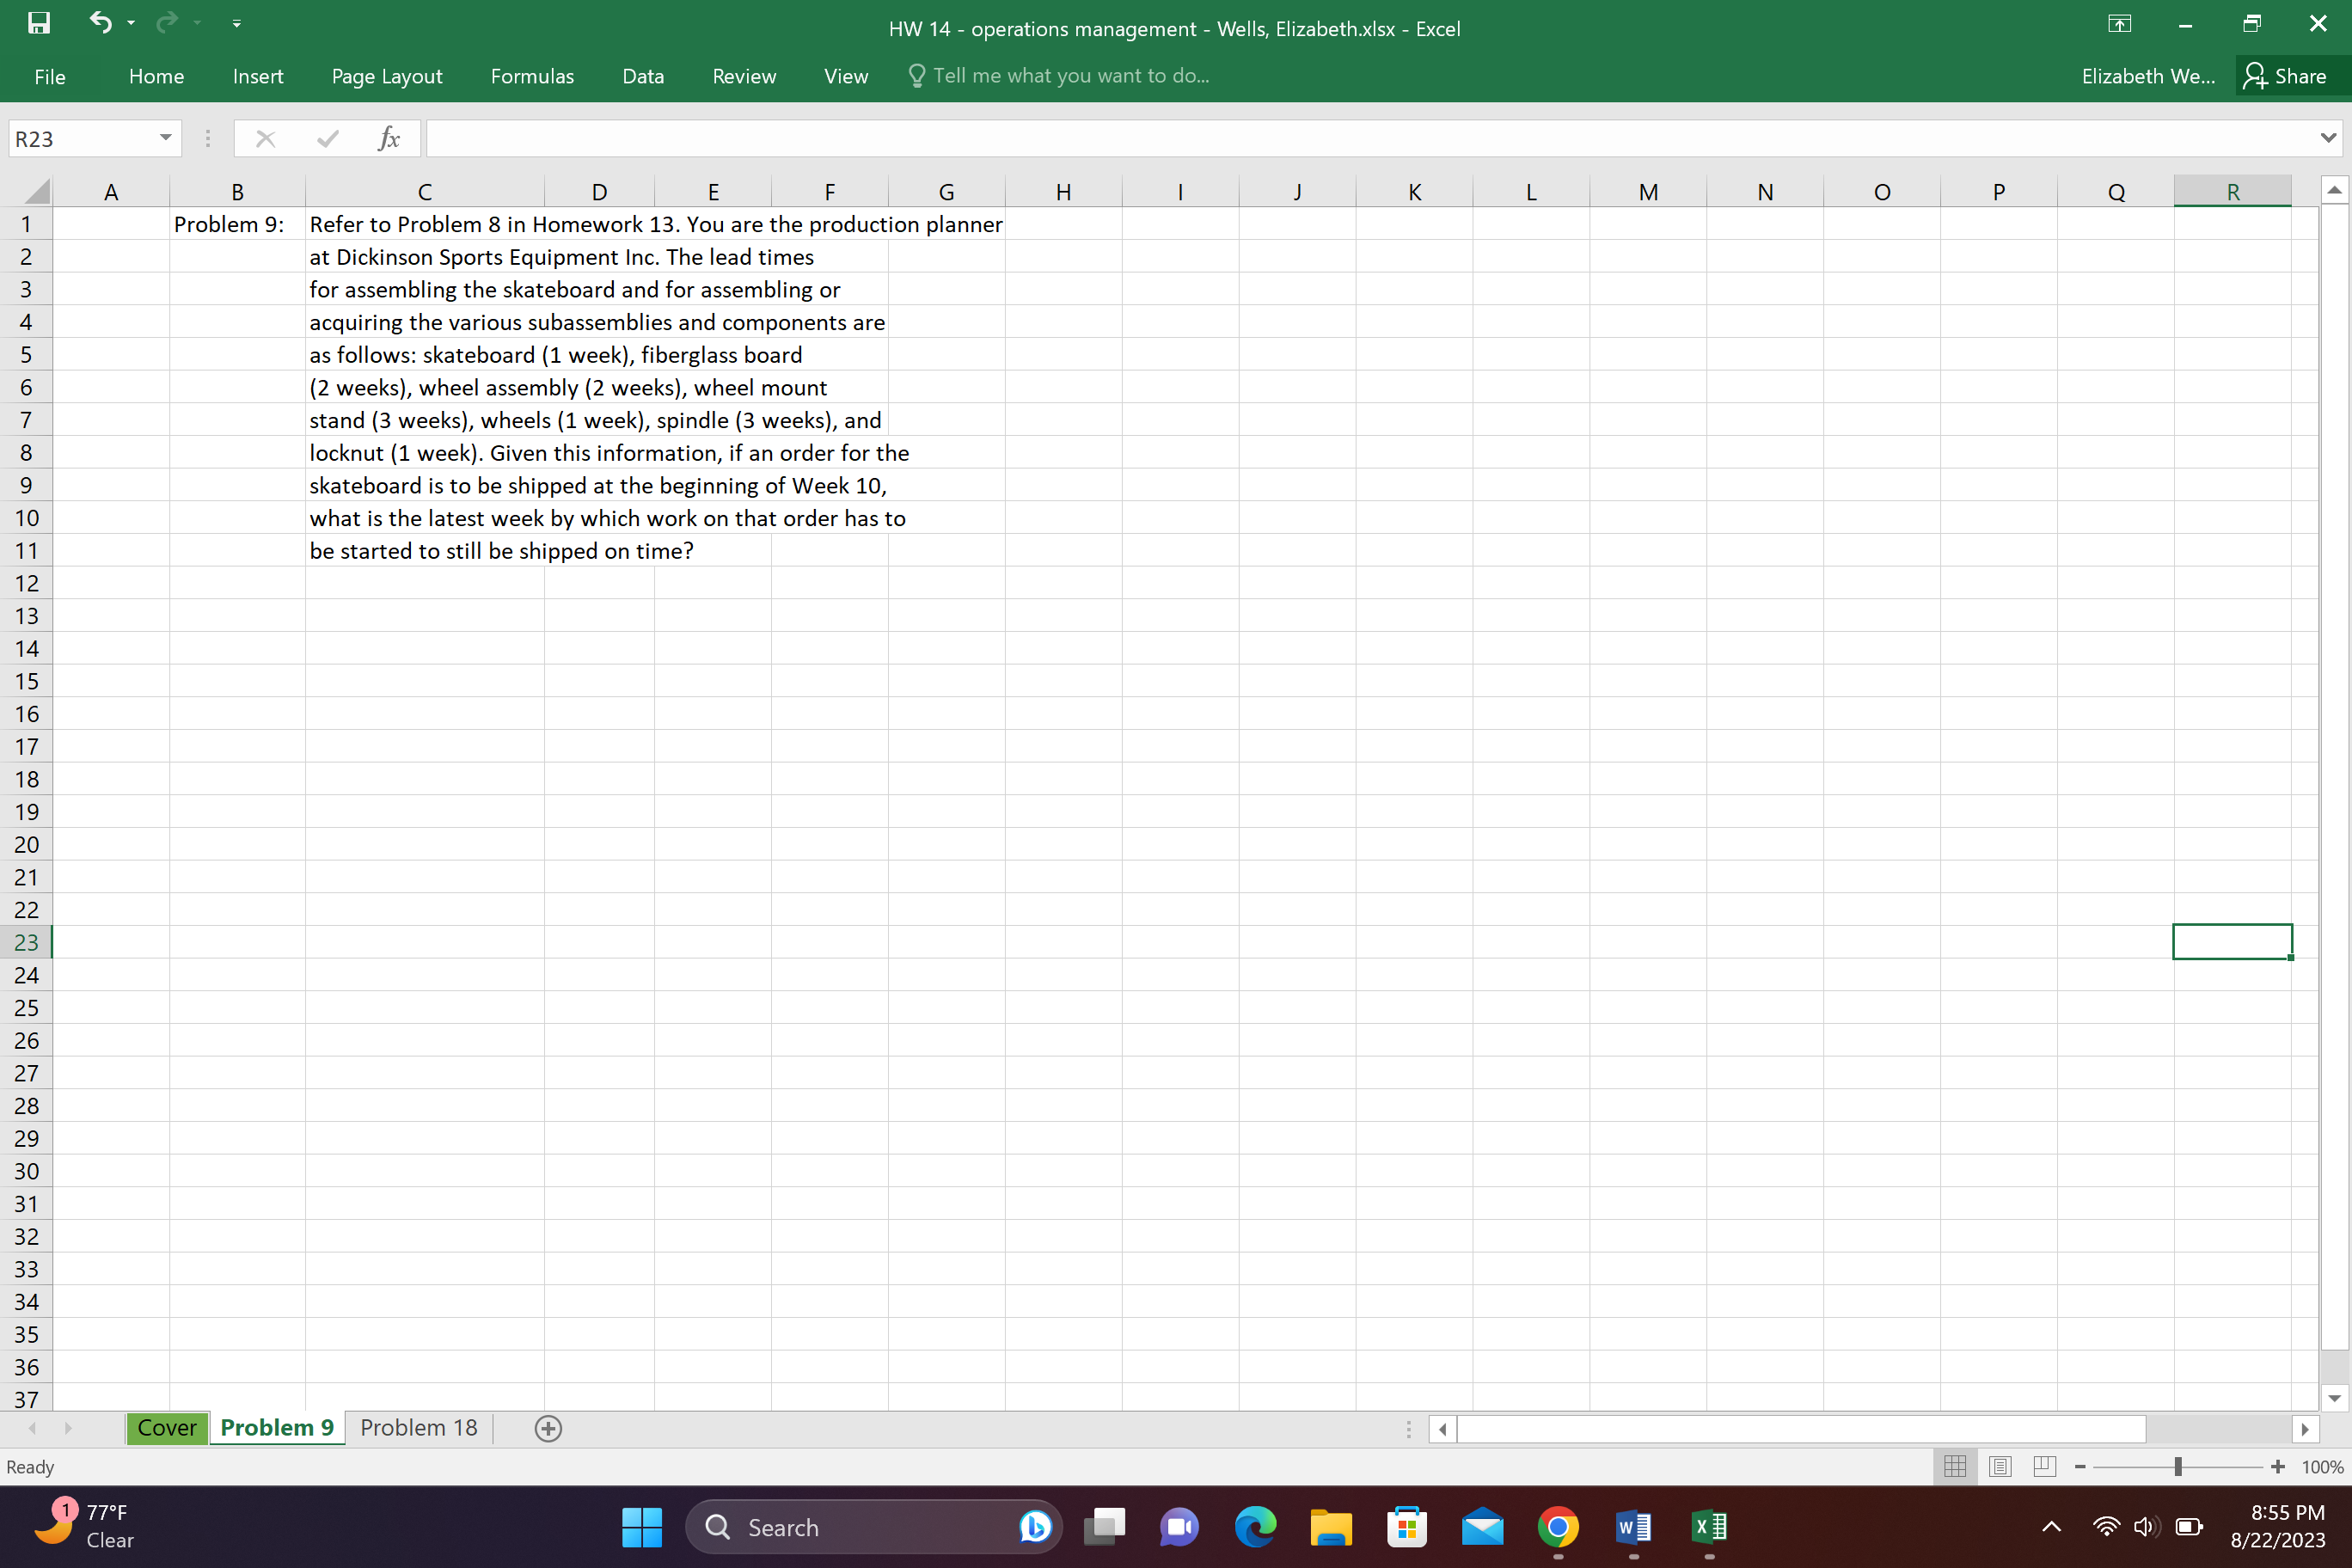2352x1568 pixels.
Task: Click the Tell me search field
Action: (1070, 77)
